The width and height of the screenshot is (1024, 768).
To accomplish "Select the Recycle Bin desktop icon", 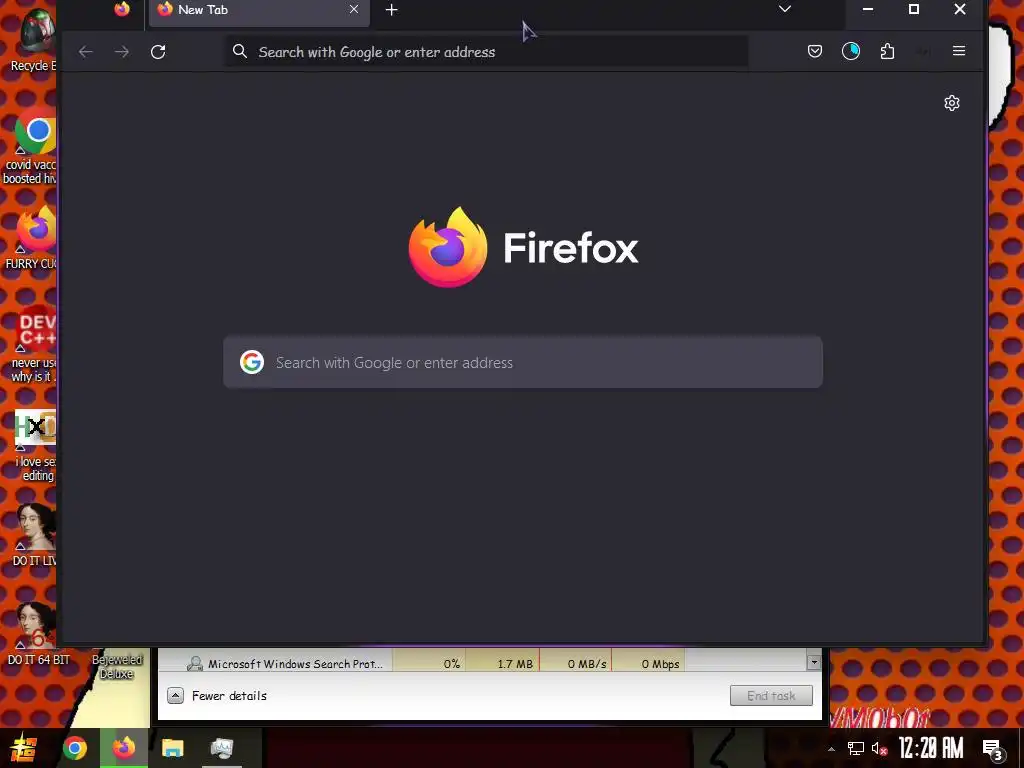I will click(x=33, y=40).
